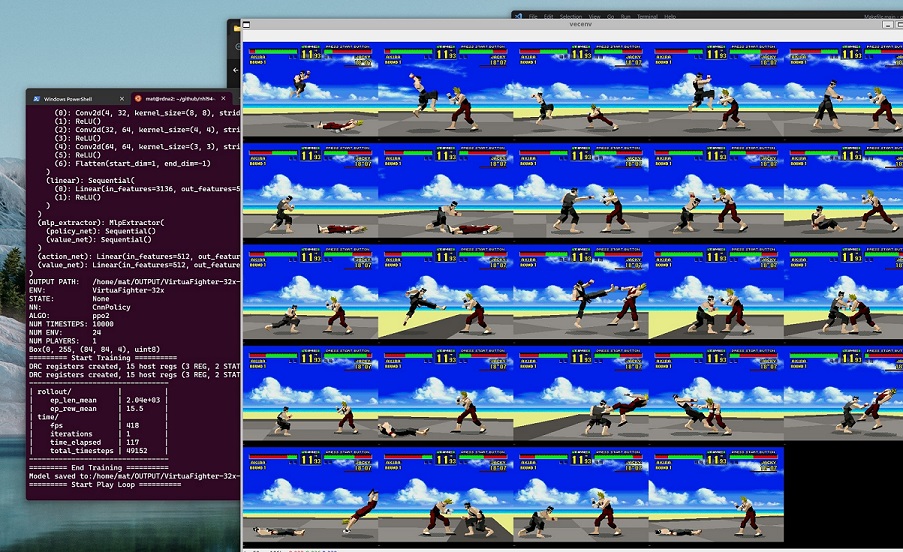This screenshot has height=552, width=903.
Task: Open the Go menu in VS Code
Action: (x=610, y=17)
